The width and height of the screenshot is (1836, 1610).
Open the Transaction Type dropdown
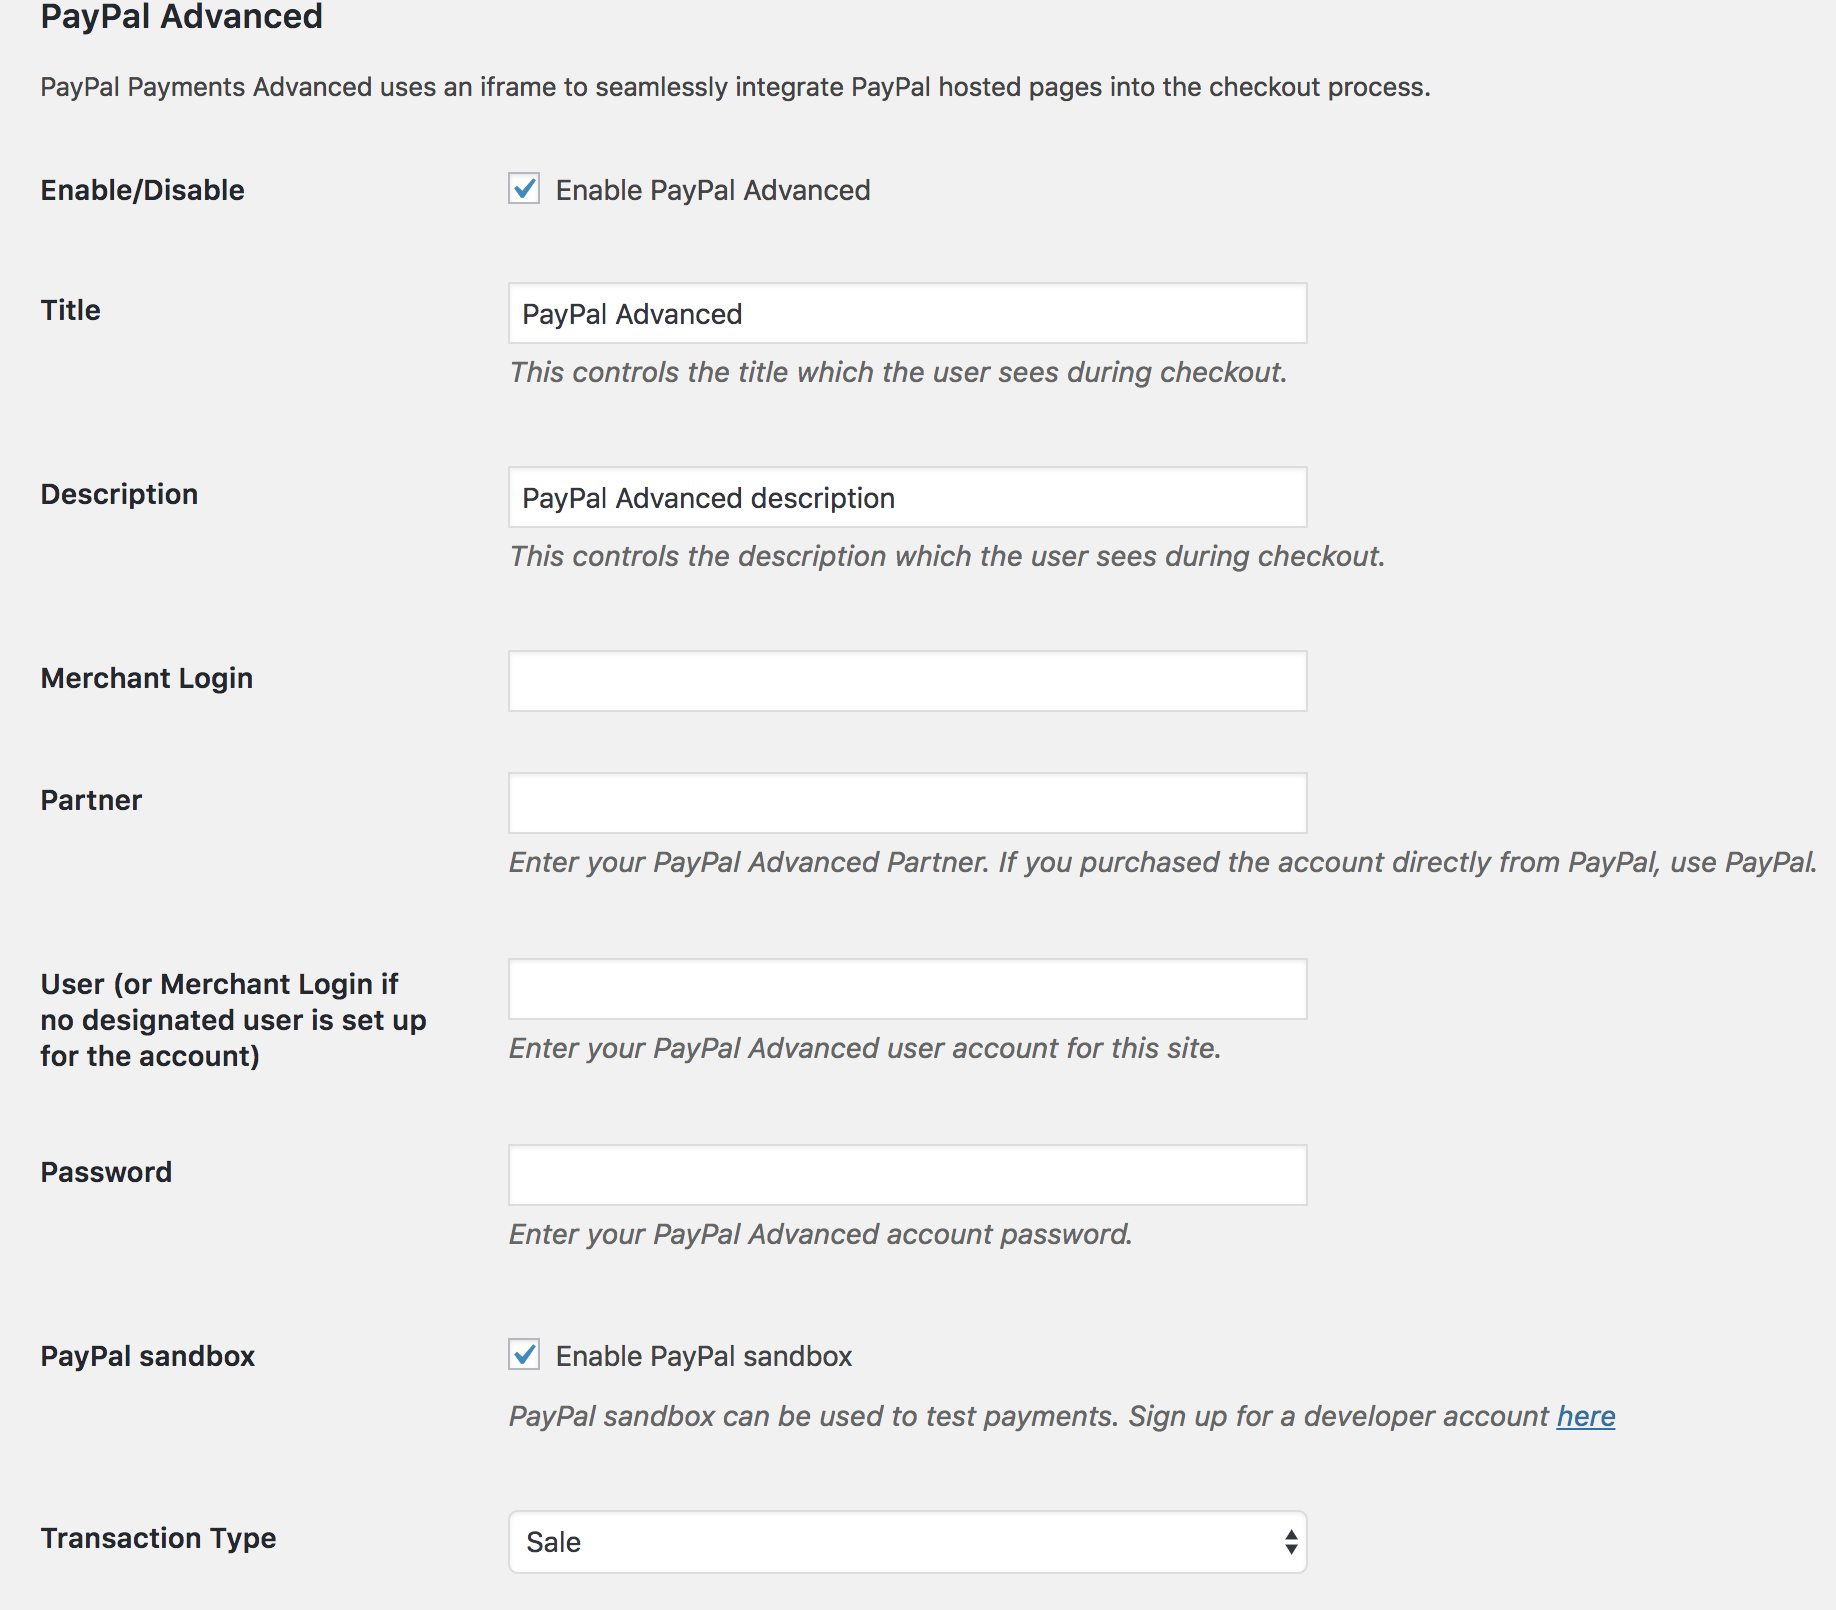click(907, 1541)
